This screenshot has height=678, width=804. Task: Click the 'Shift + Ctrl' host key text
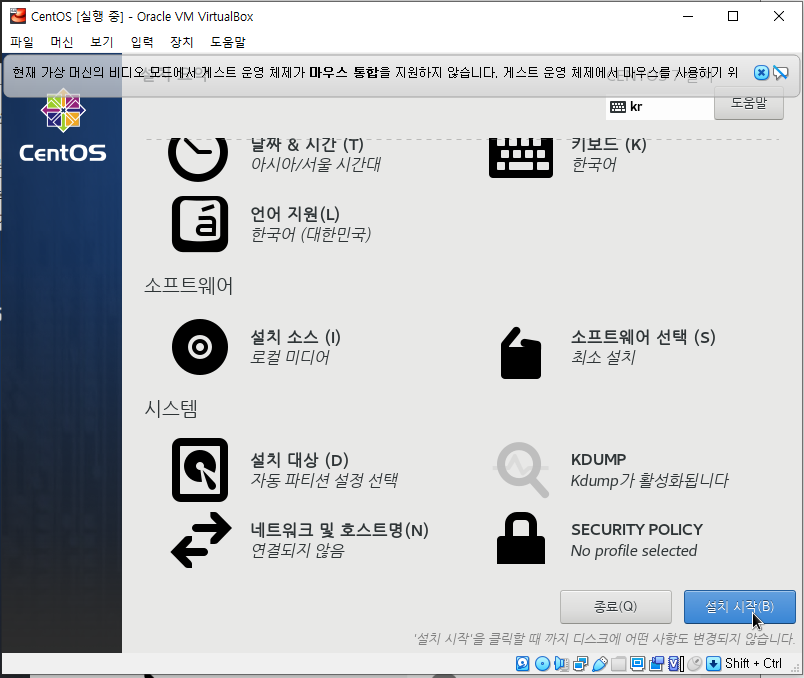pyautogui.click(x=753, y=664)
